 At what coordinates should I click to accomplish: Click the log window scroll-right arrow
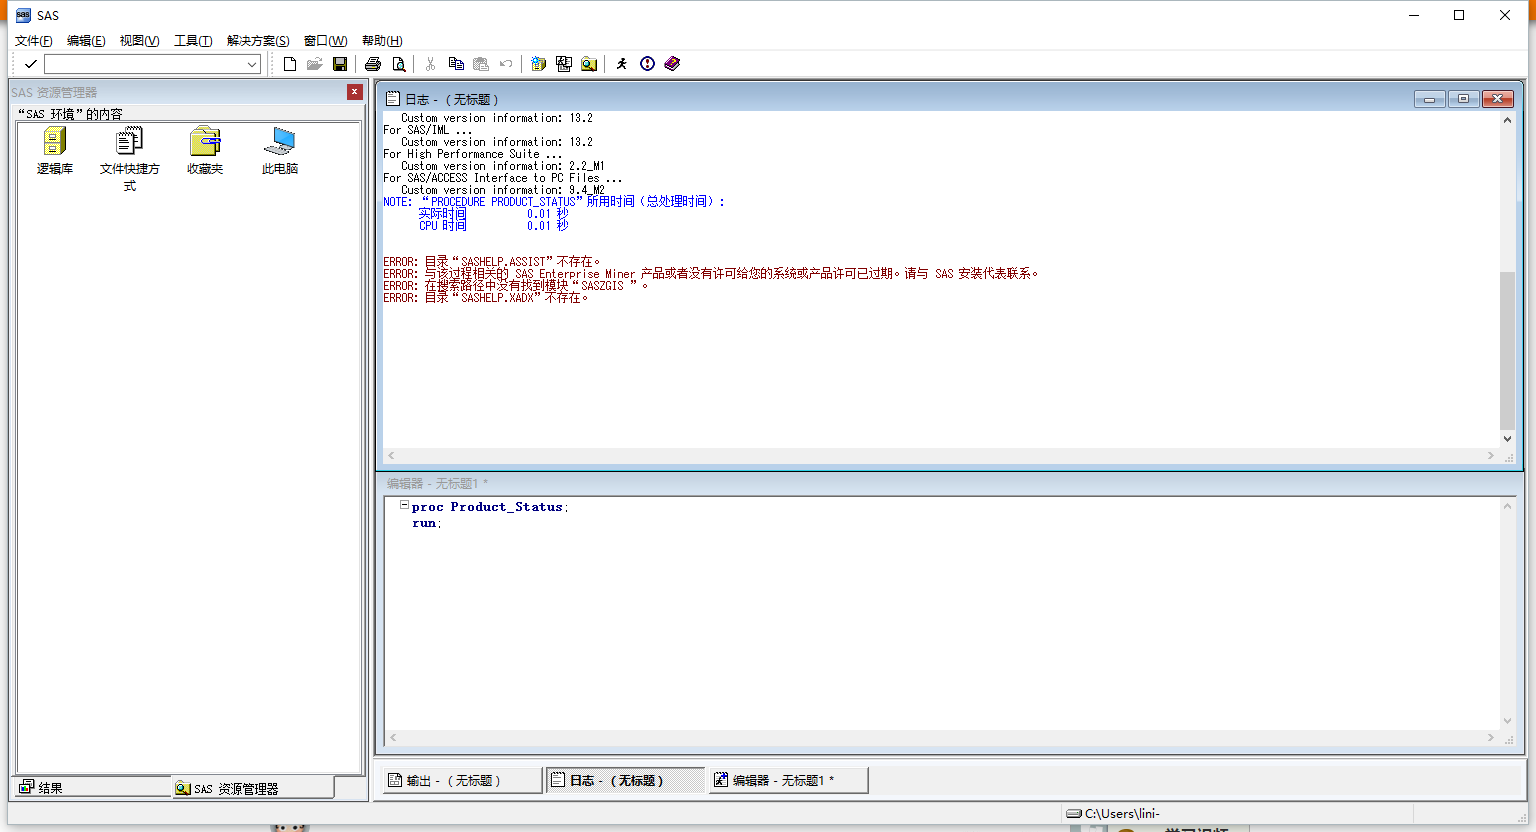[1491, 456]
